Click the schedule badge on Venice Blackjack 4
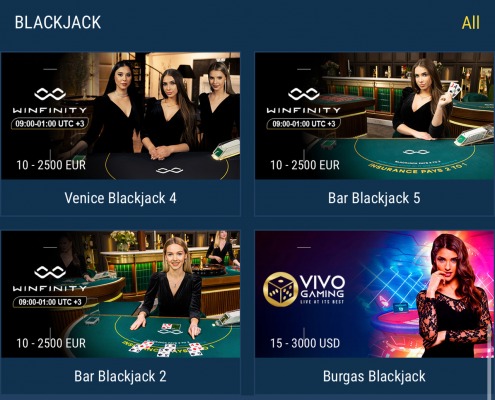The image size is (495, 400). pyautogui.click(x=50, y=124)
